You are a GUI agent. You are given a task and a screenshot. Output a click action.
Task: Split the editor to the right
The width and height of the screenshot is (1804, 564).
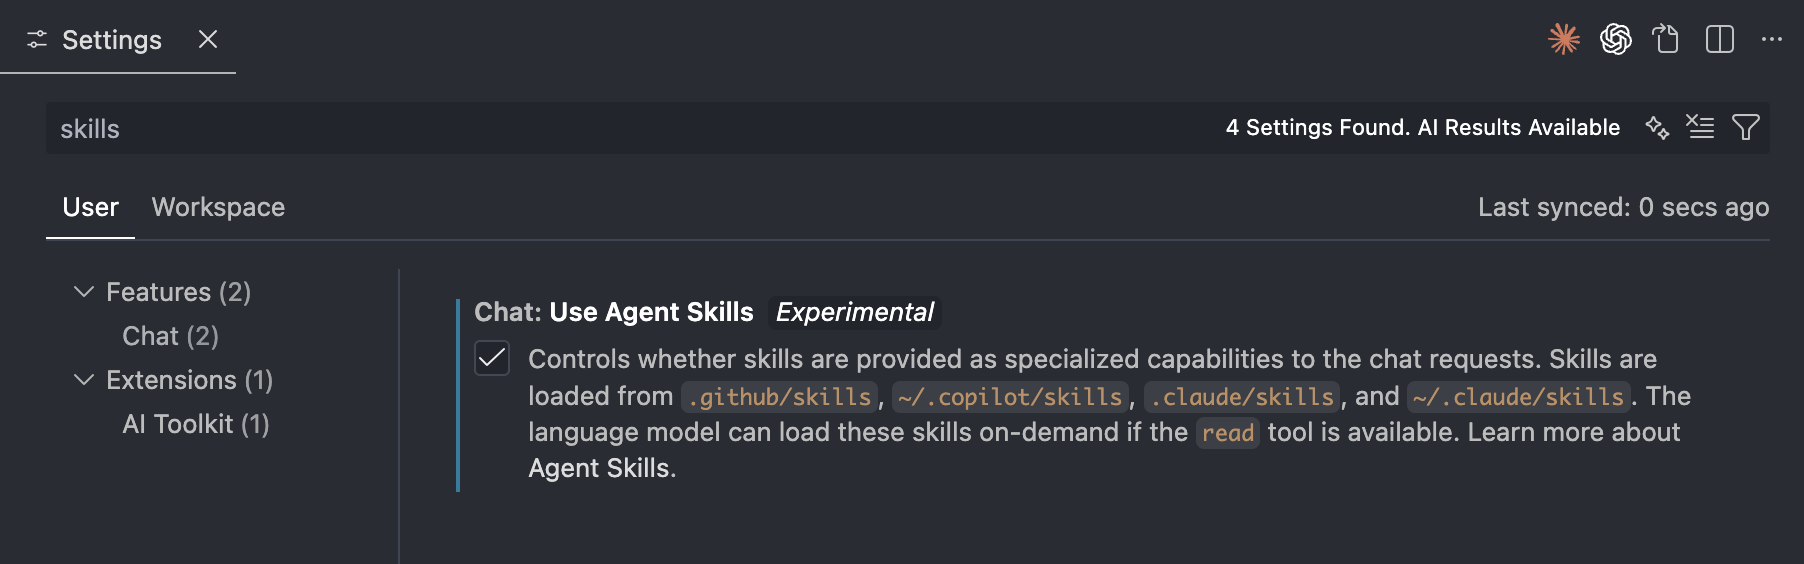pos(1720,39)
